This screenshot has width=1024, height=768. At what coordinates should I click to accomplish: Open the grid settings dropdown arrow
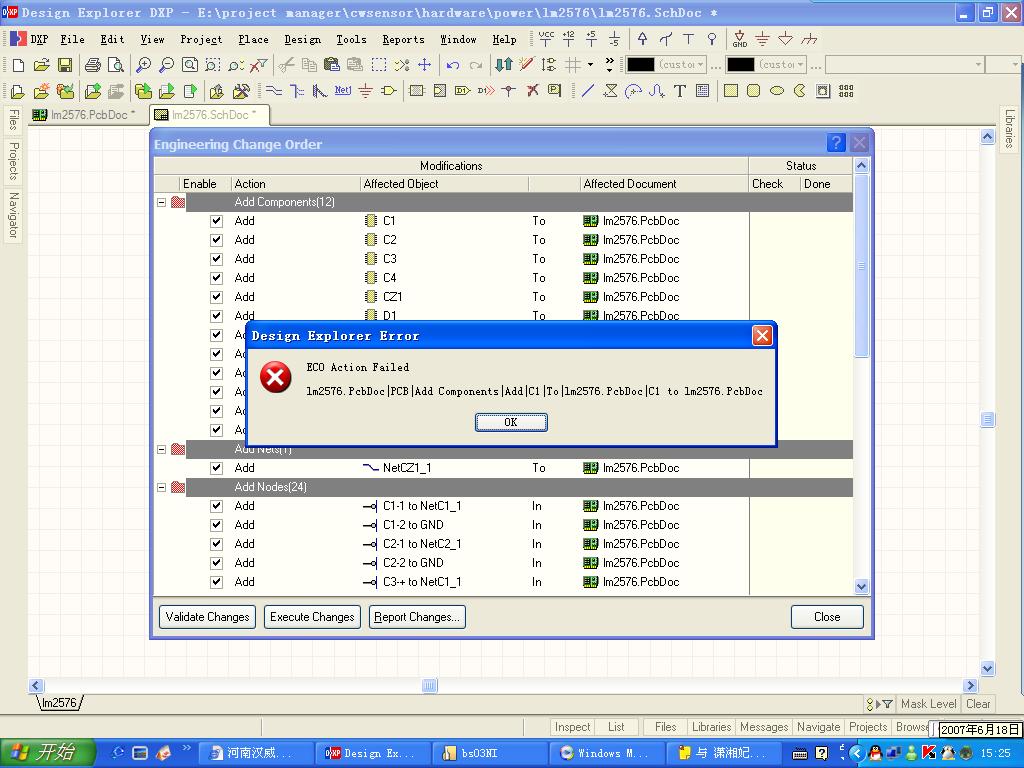coord(590,65)
